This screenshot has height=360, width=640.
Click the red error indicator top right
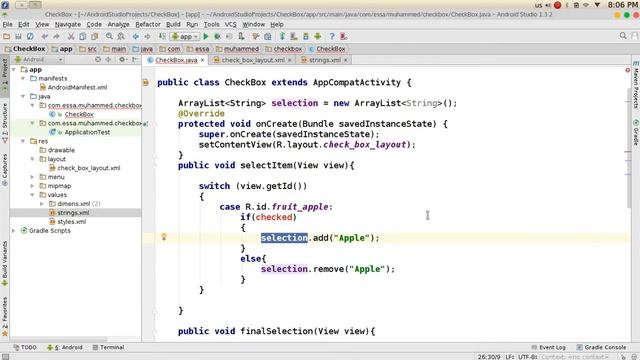coord(627,70)
